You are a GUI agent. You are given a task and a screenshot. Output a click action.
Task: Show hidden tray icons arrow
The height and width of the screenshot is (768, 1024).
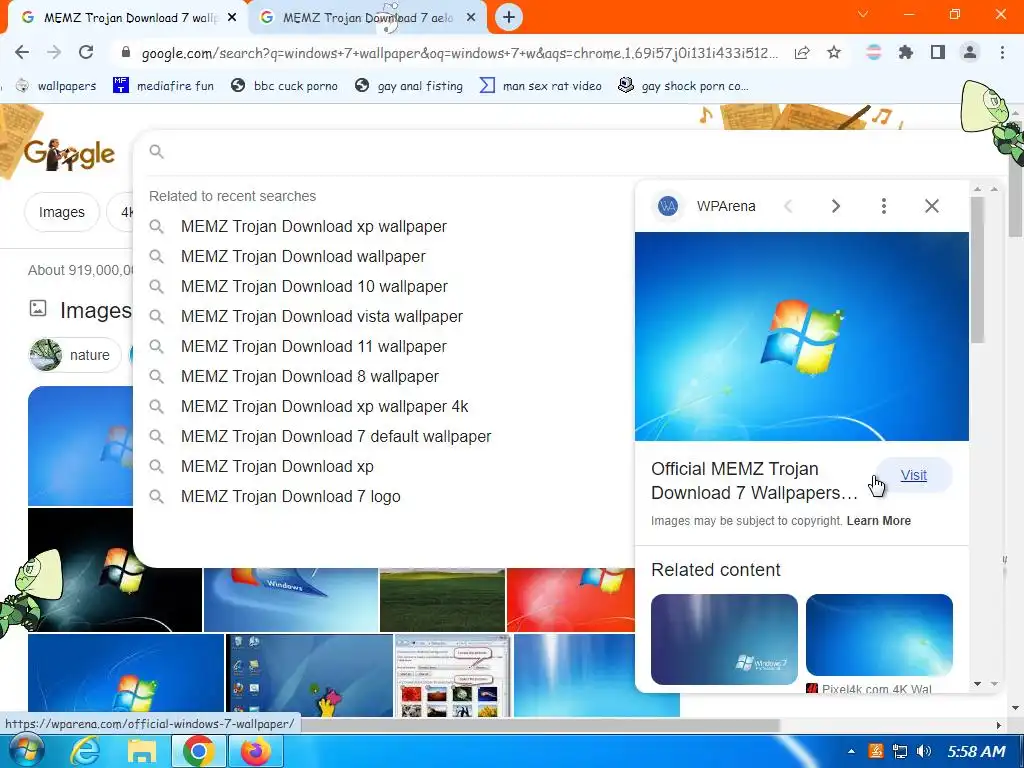coord(851,752)
